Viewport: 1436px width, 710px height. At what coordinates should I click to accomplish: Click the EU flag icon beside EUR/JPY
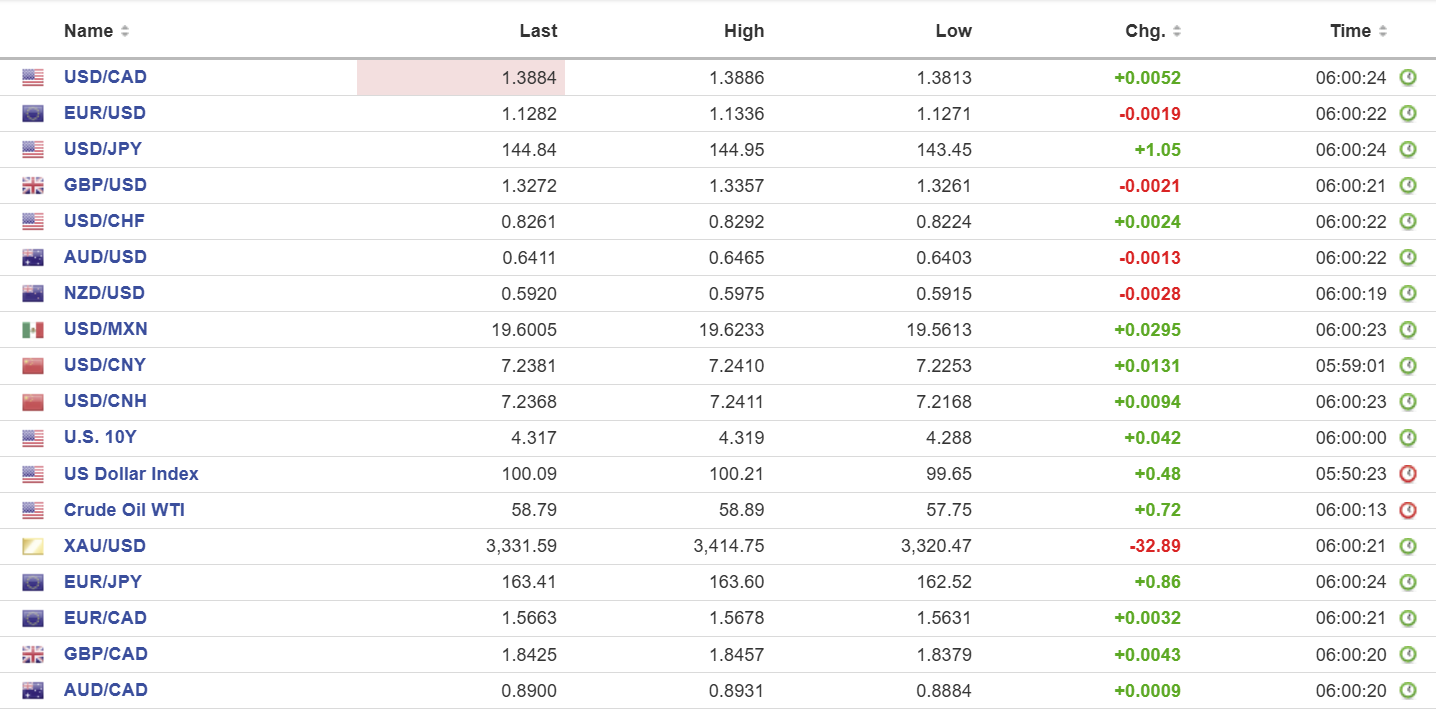(x=33, y=582)
